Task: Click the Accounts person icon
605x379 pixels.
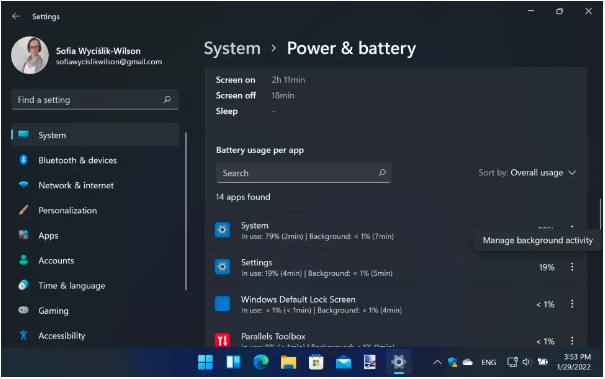Action: pos(24,260)
